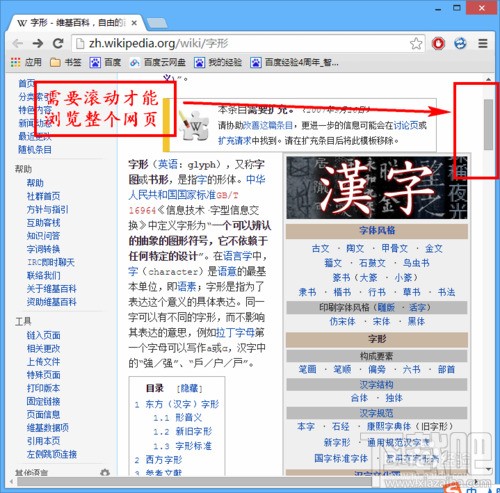
Task: Click the settings gear beside 其他语言
Action: point(105,472)
